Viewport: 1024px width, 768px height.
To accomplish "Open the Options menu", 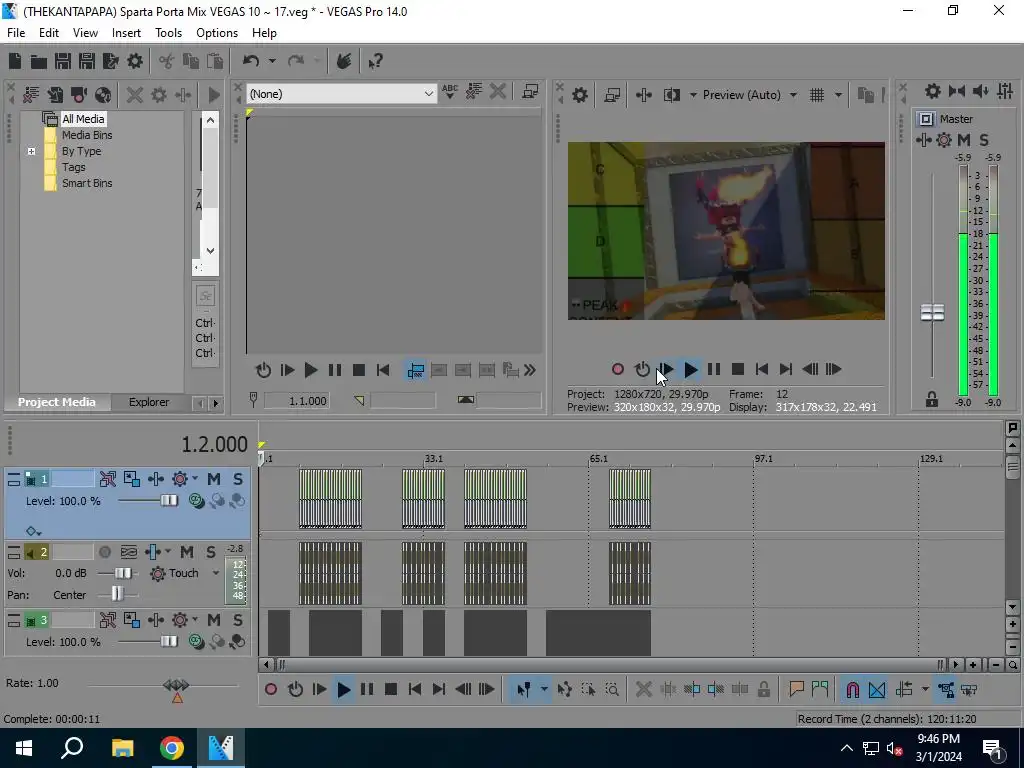I will click(217, 33).
